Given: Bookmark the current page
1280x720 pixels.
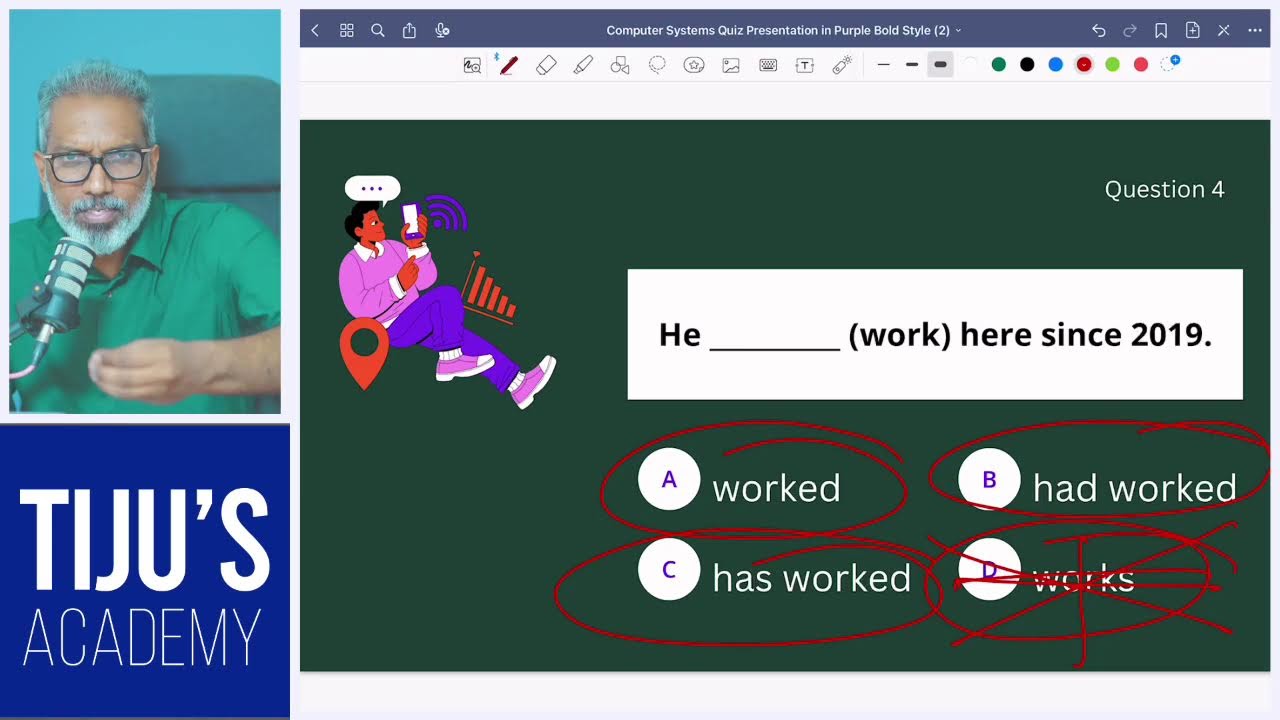Looking at the screenshot, I should pyautogui.click(x=1161, y=31).
